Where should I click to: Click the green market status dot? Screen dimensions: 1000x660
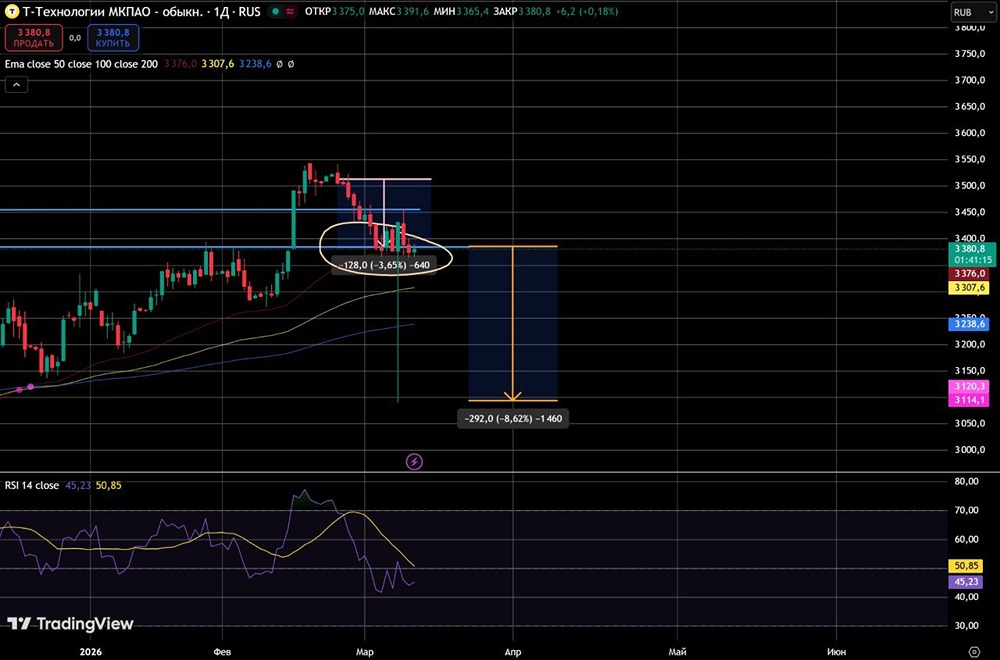click(x=276, y=11)
